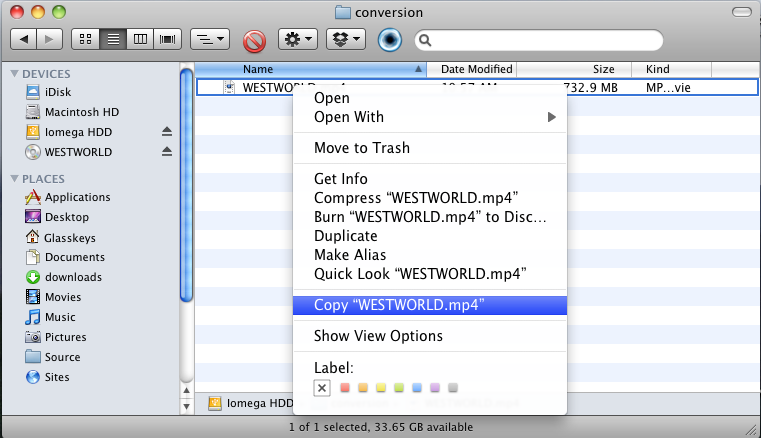Eject the Iomega HDD drive
Image resolution: width=761 pixels, height=438 pixels.
click(x=167, y=132)
